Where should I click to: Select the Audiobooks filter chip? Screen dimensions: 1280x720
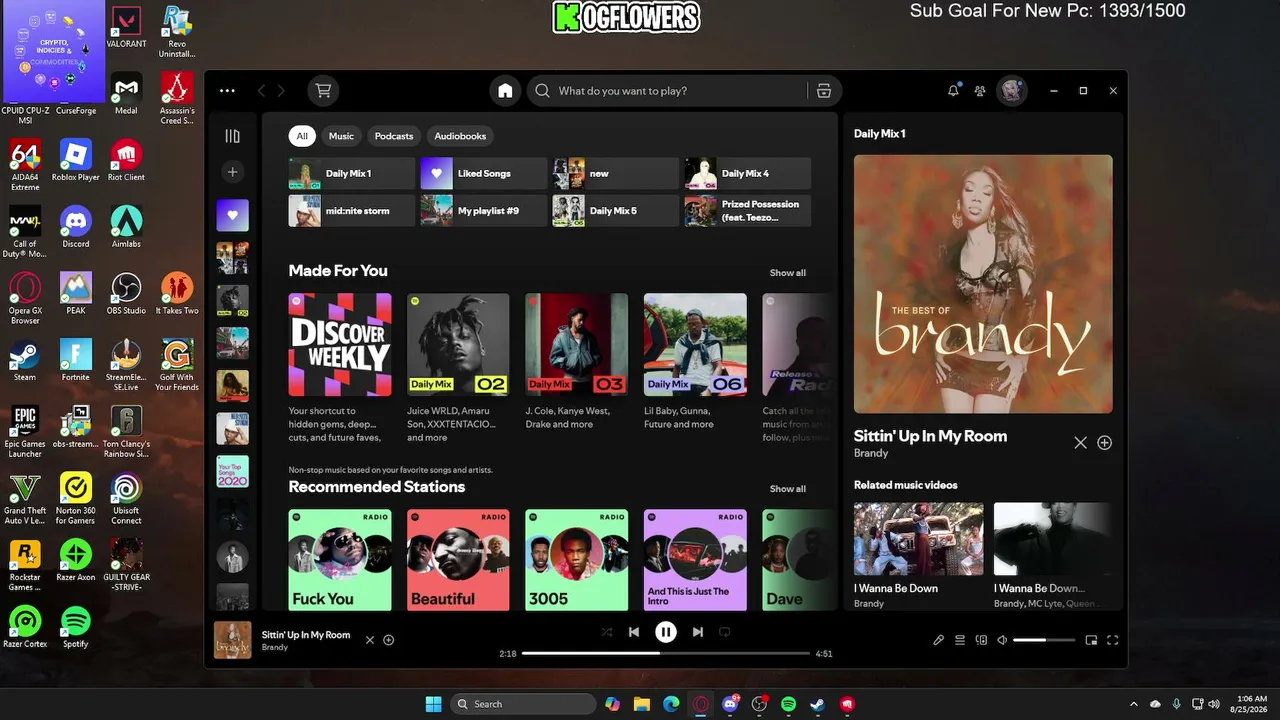[460, 136]
